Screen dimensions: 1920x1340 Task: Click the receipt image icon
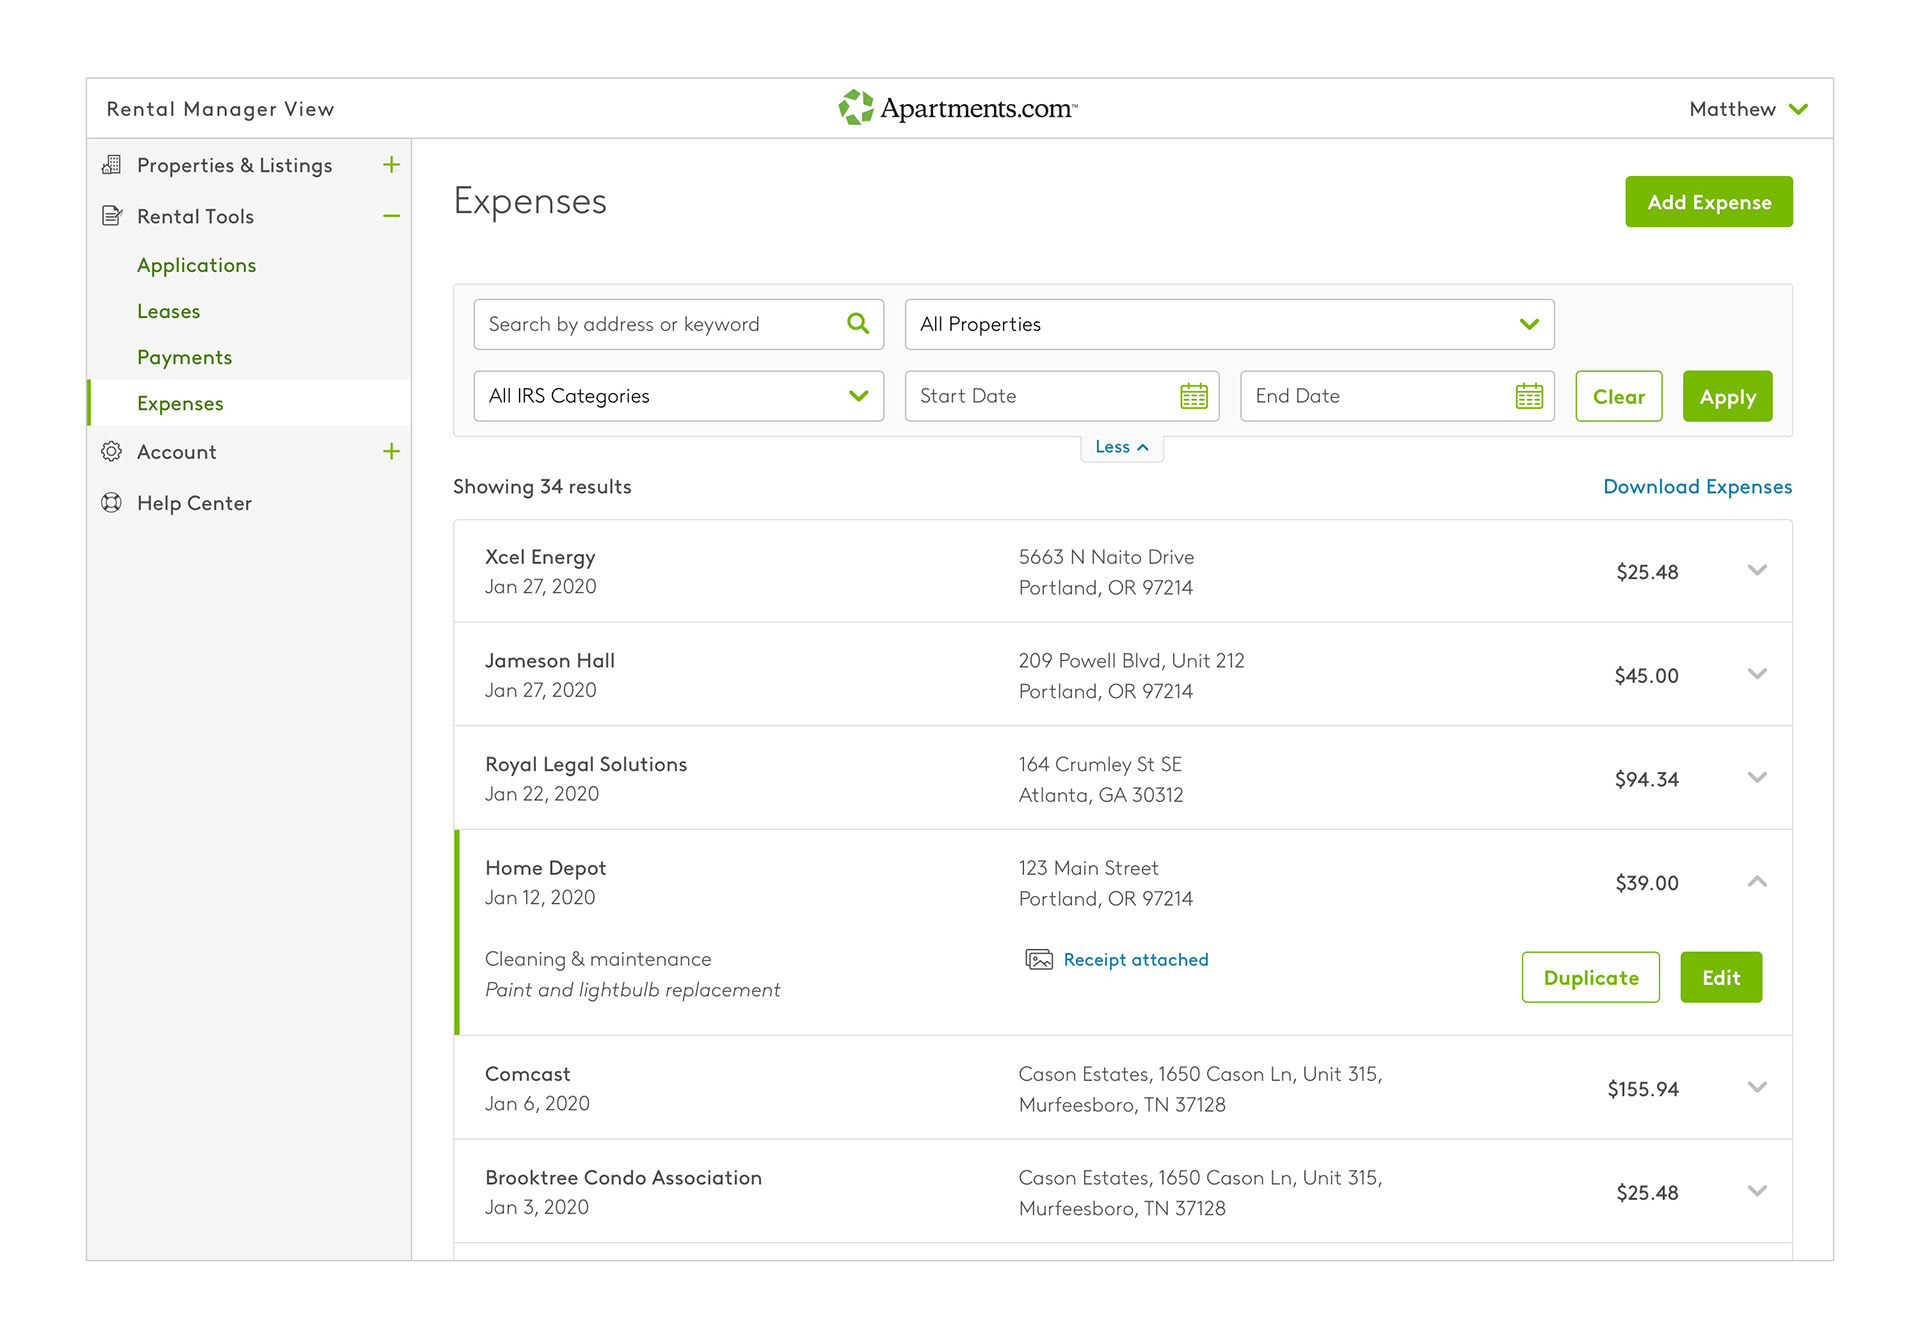(x=1039, y=960)
